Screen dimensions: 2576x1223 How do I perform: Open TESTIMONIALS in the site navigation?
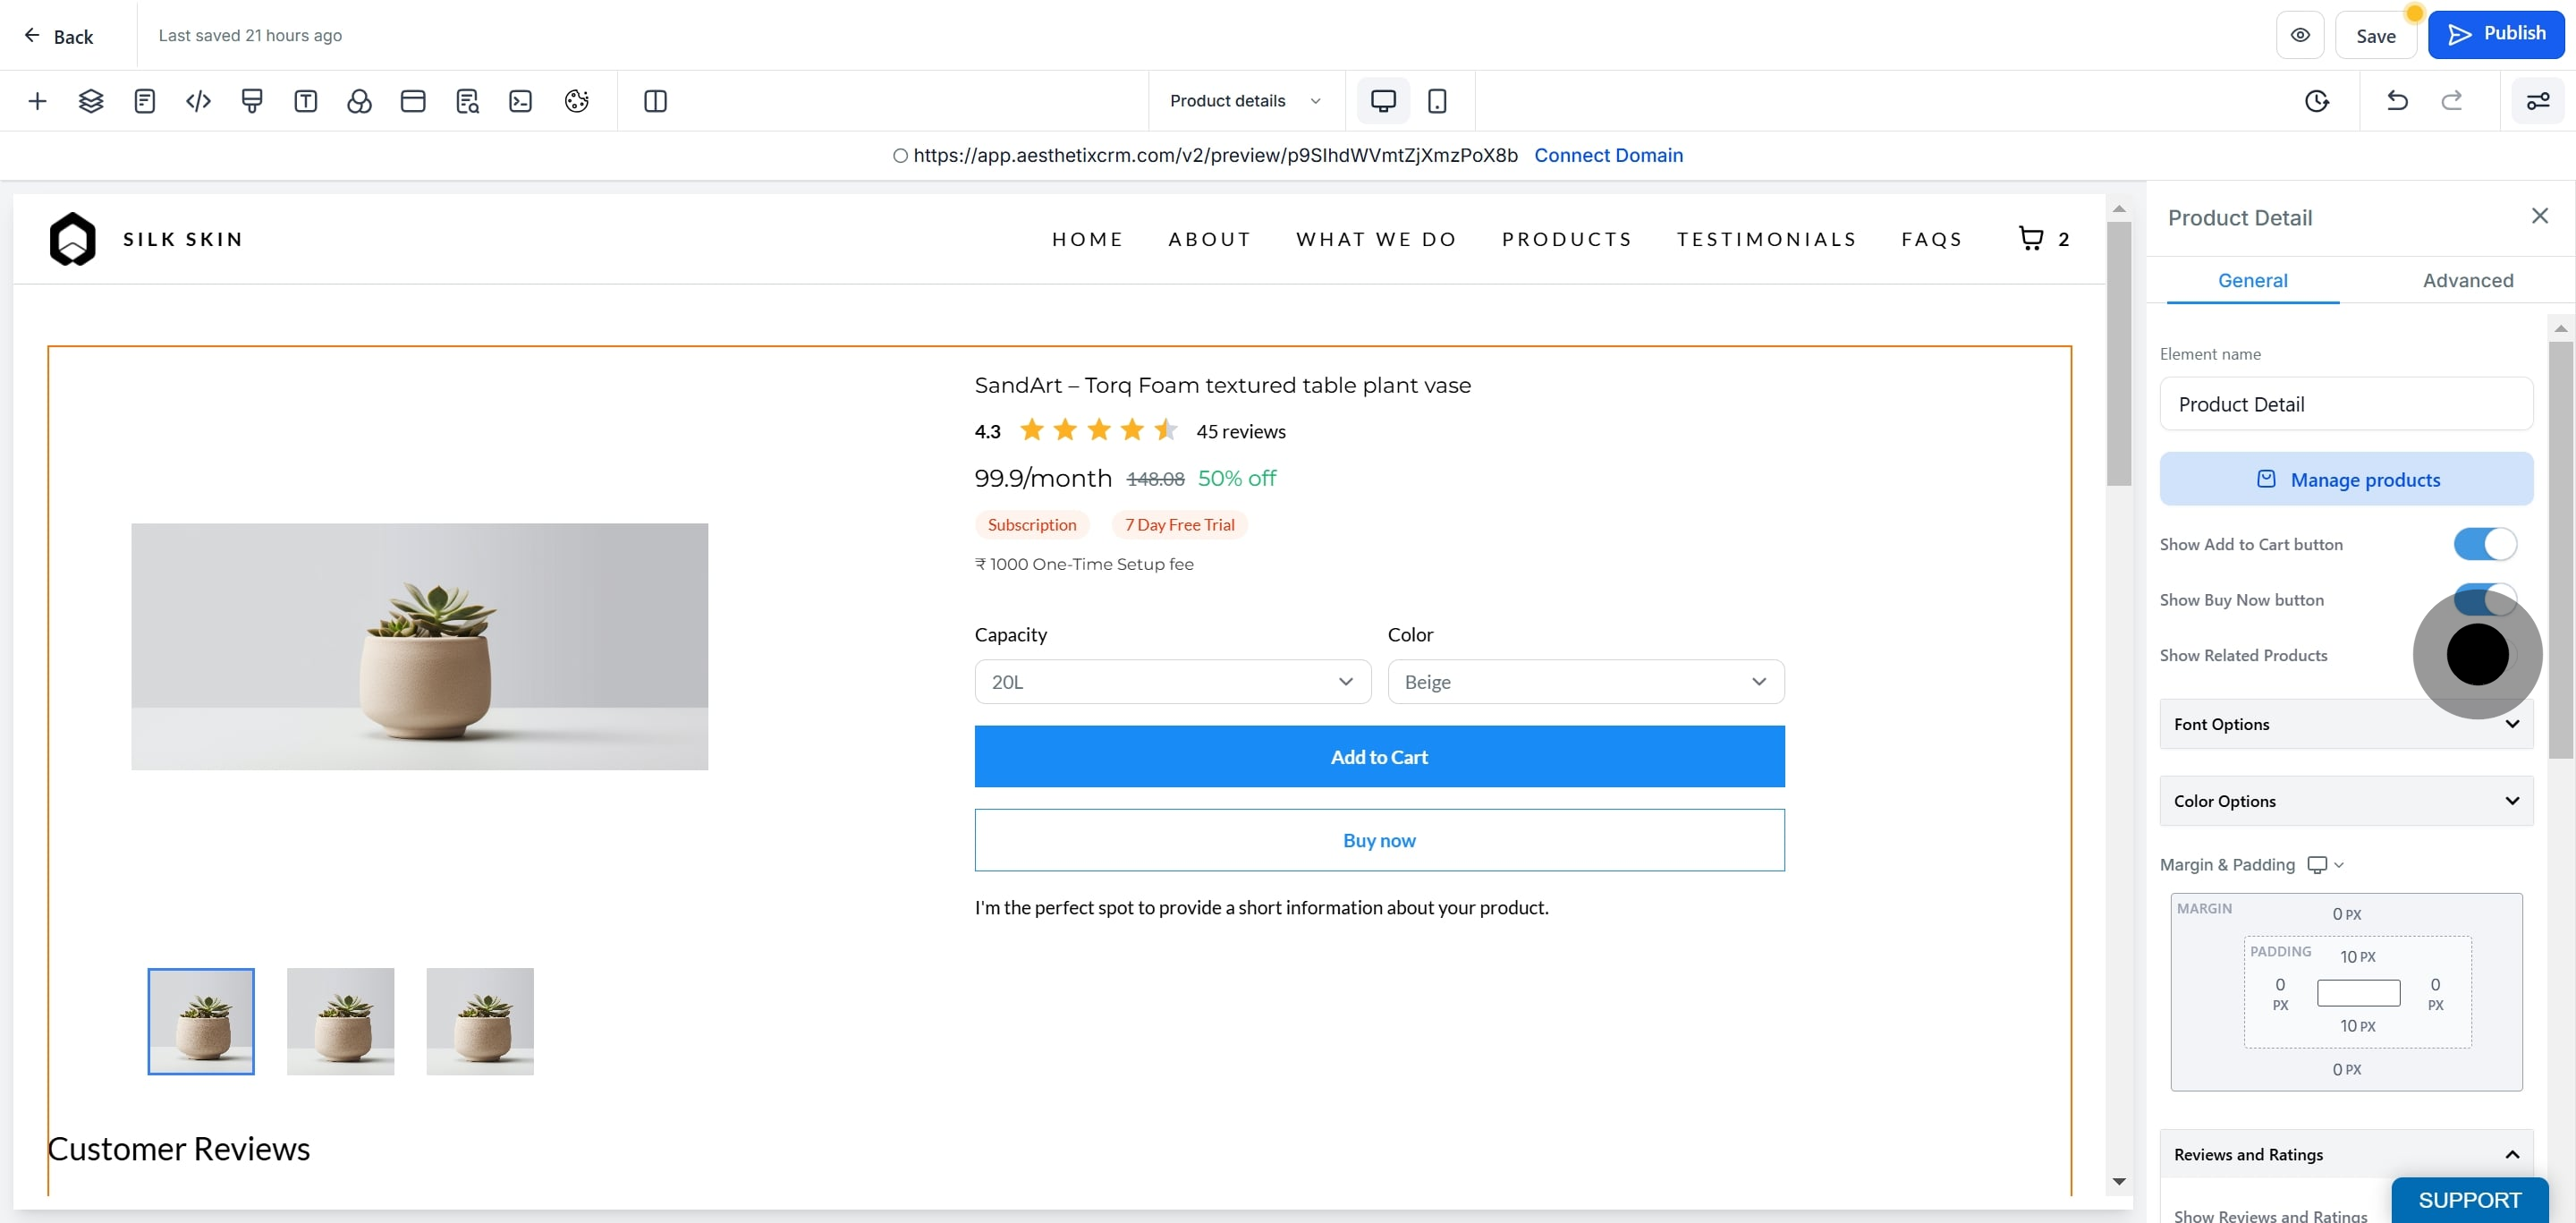click(x=1766, y=239)
